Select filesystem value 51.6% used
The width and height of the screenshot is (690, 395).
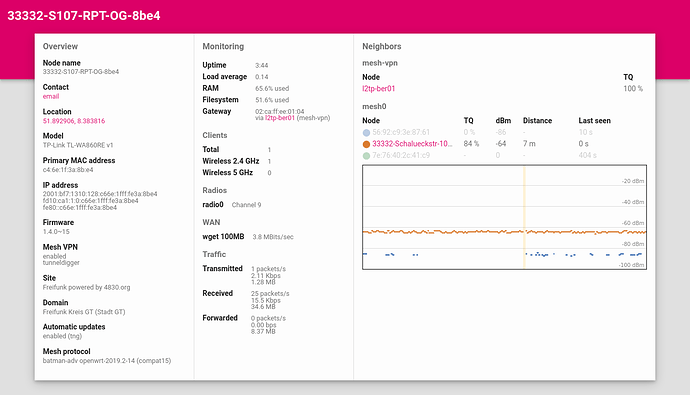point(272,100)
